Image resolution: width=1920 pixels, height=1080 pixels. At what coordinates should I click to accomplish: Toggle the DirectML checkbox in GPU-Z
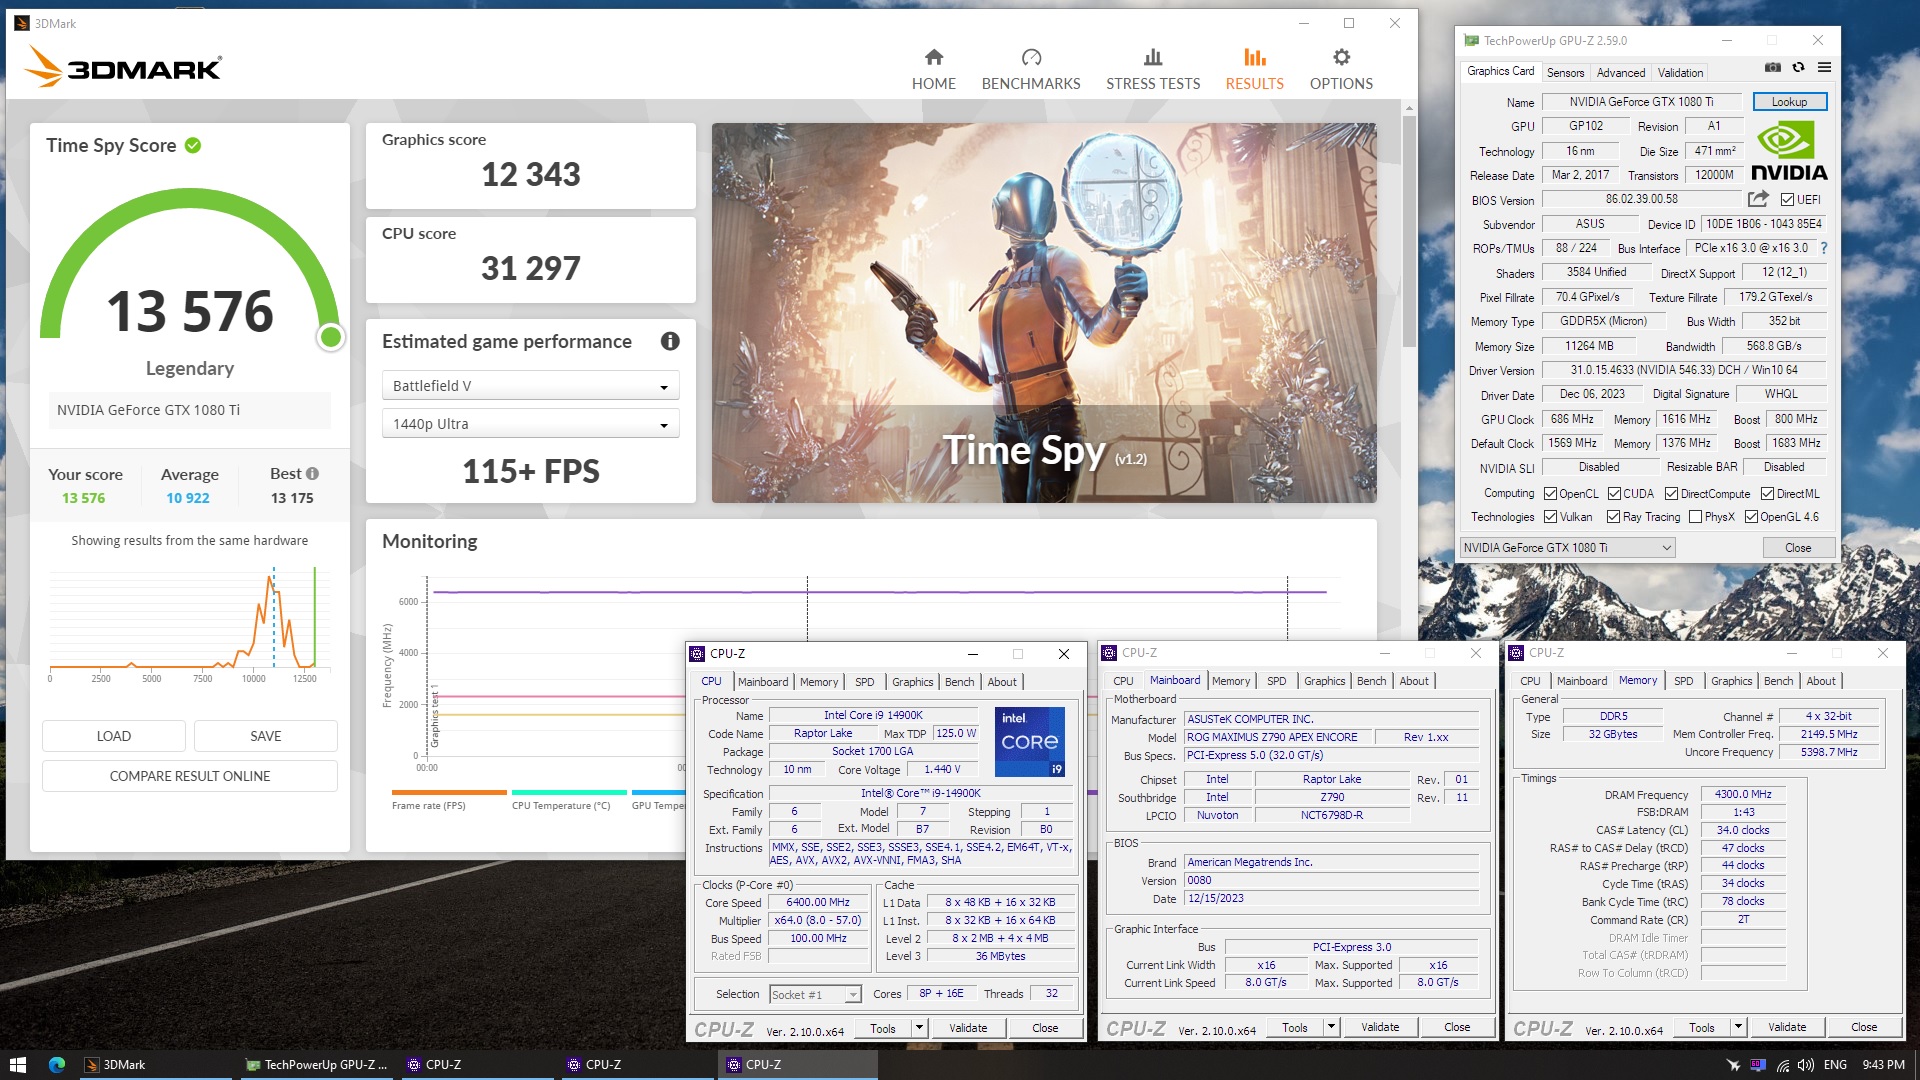(x=1767, y=494)
